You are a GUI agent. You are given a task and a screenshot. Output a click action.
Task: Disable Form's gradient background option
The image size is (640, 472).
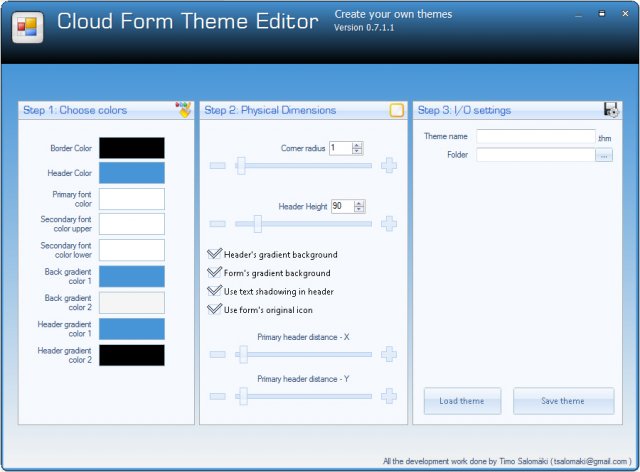point(214,273)
